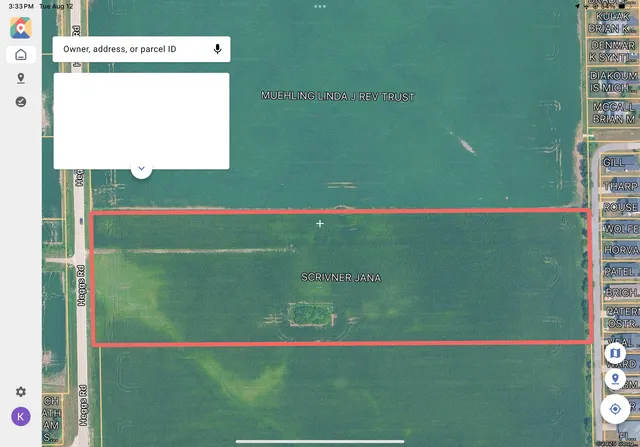This screenshot has width=640, height=447.
Task: Tap the app logo in the sidebar
Action: click(20, 27)
